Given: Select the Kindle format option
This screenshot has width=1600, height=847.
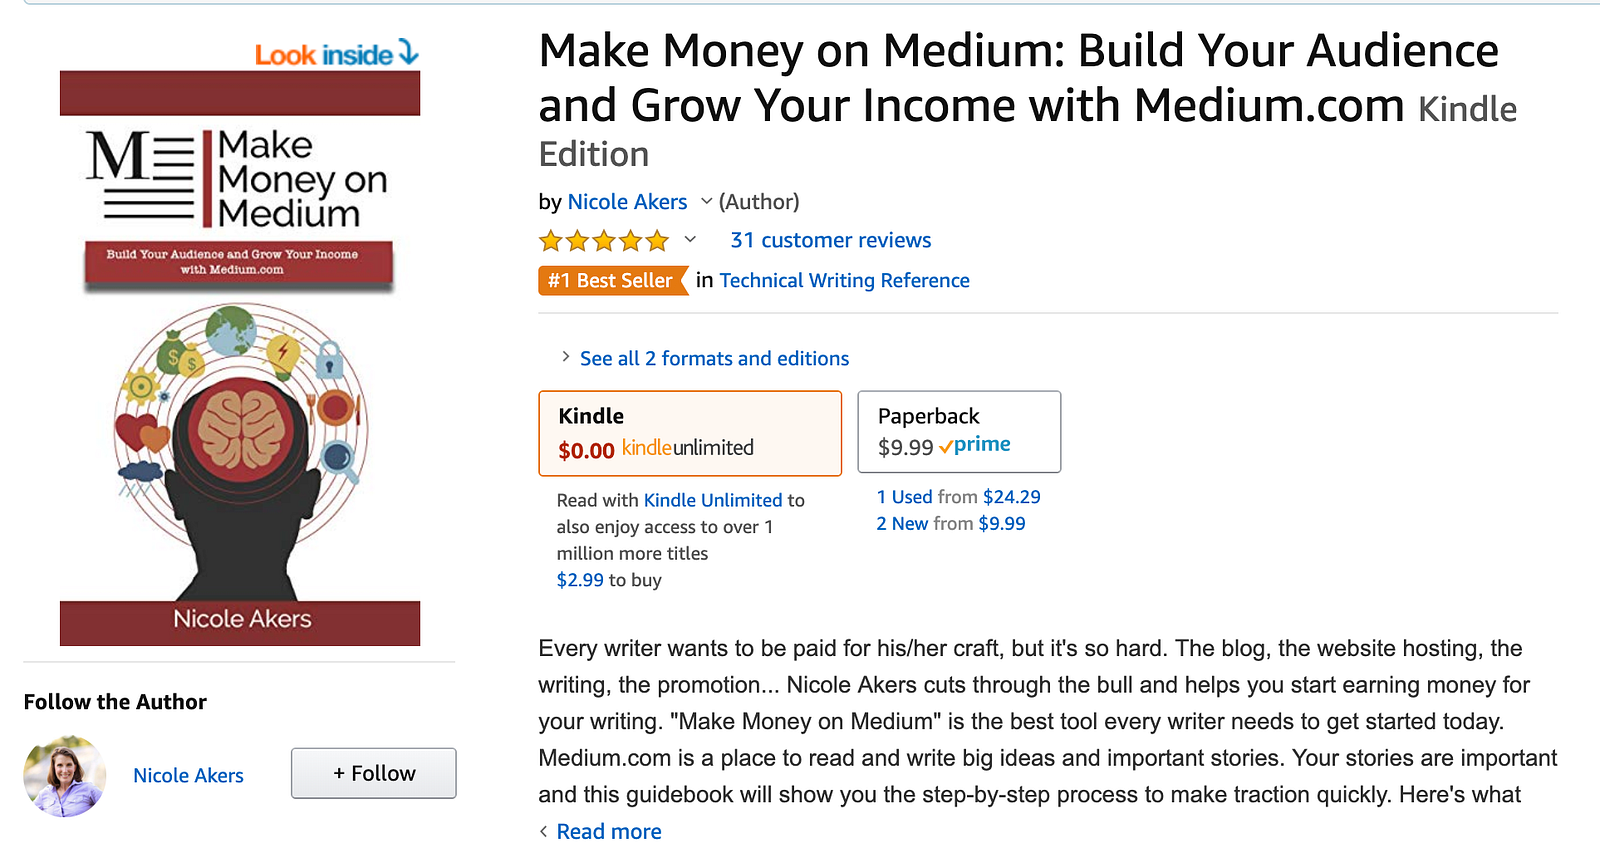Looking at the screenshot, I should (x=690, y=432).
